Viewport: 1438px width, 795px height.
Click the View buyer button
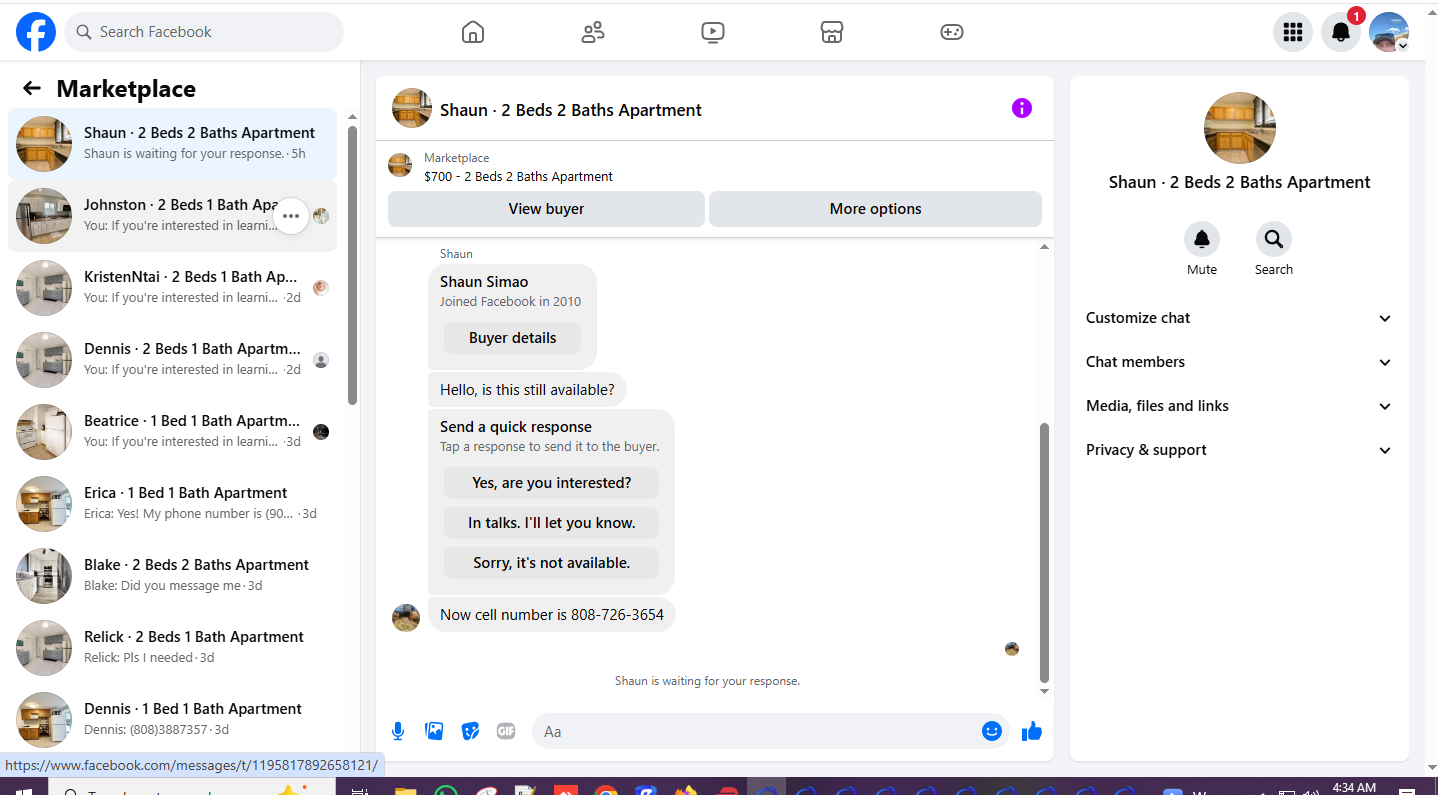coord(546,209)
